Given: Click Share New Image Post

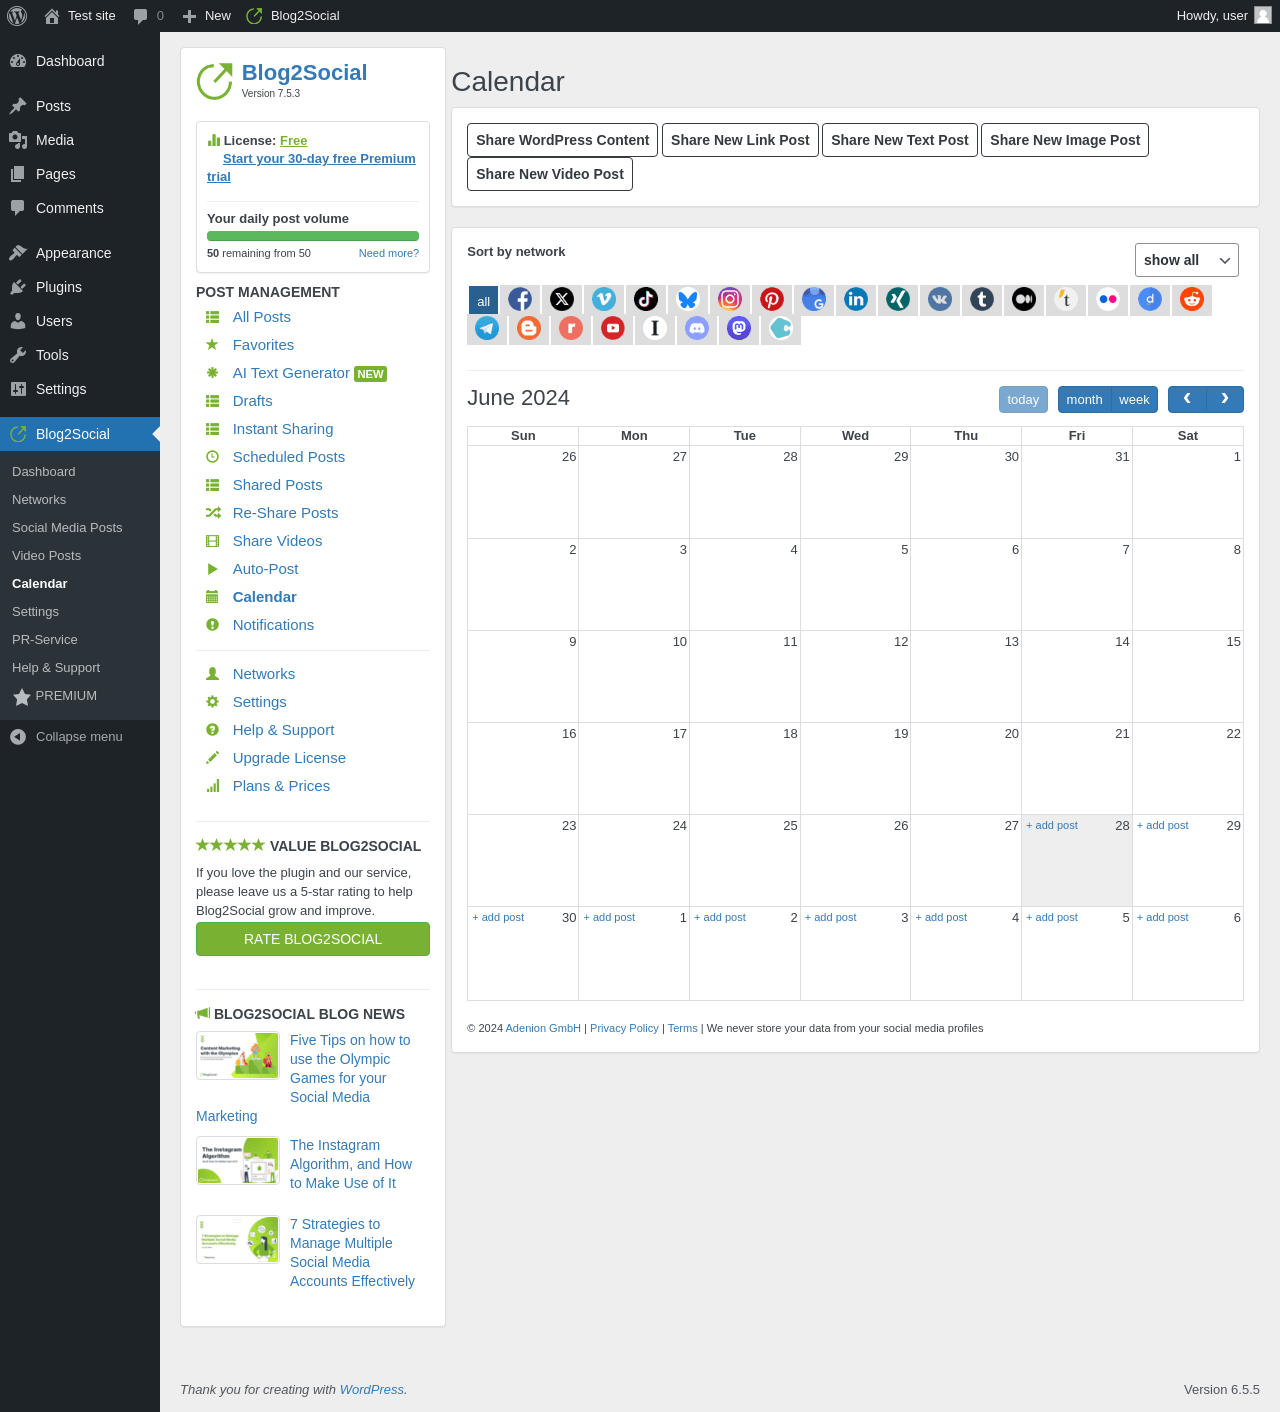Looking at the screenshot, I should (1065, 140).
